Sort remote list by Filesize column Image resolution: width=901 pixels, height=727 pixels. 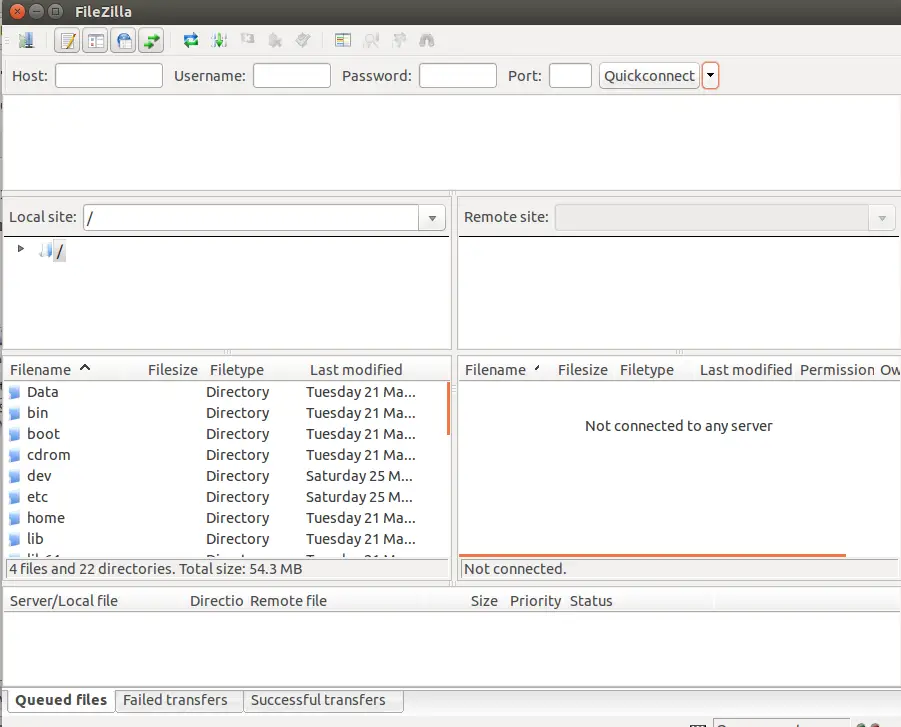tap(583, 370)
